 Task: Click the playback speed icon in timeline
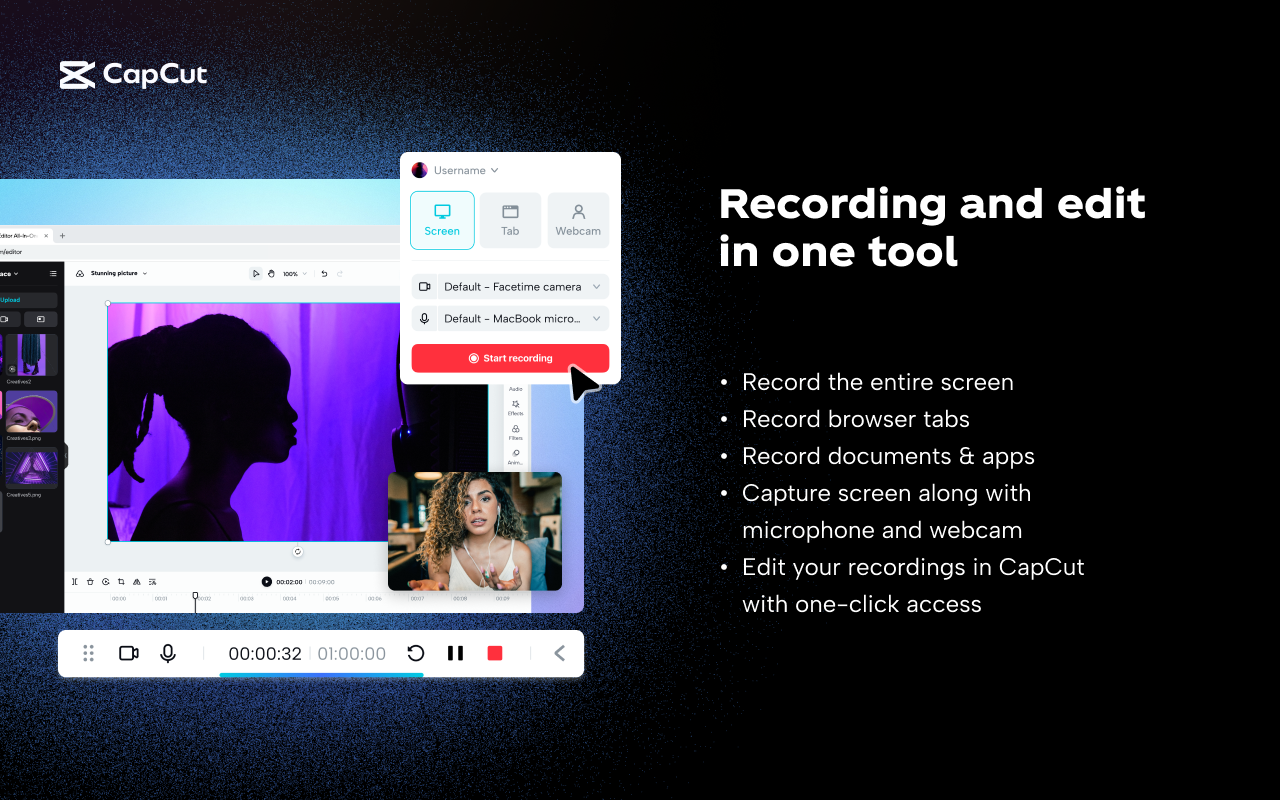pyautogui.click(x=106, y=581)
